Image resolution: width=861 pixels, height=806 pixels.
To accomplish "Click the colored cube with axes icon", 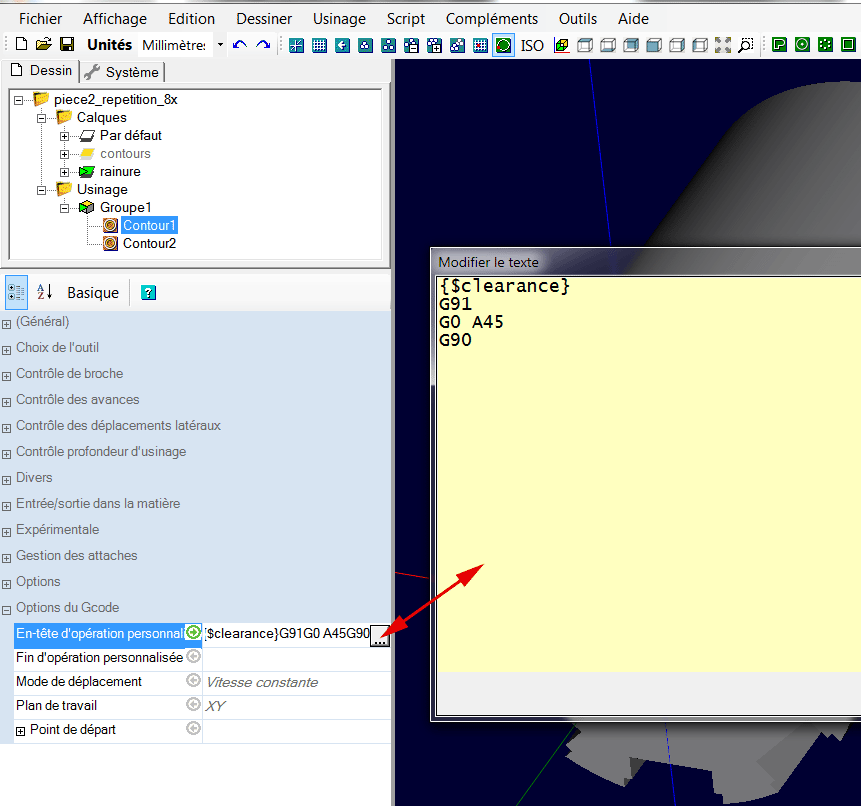I will [x=562, y=45].
